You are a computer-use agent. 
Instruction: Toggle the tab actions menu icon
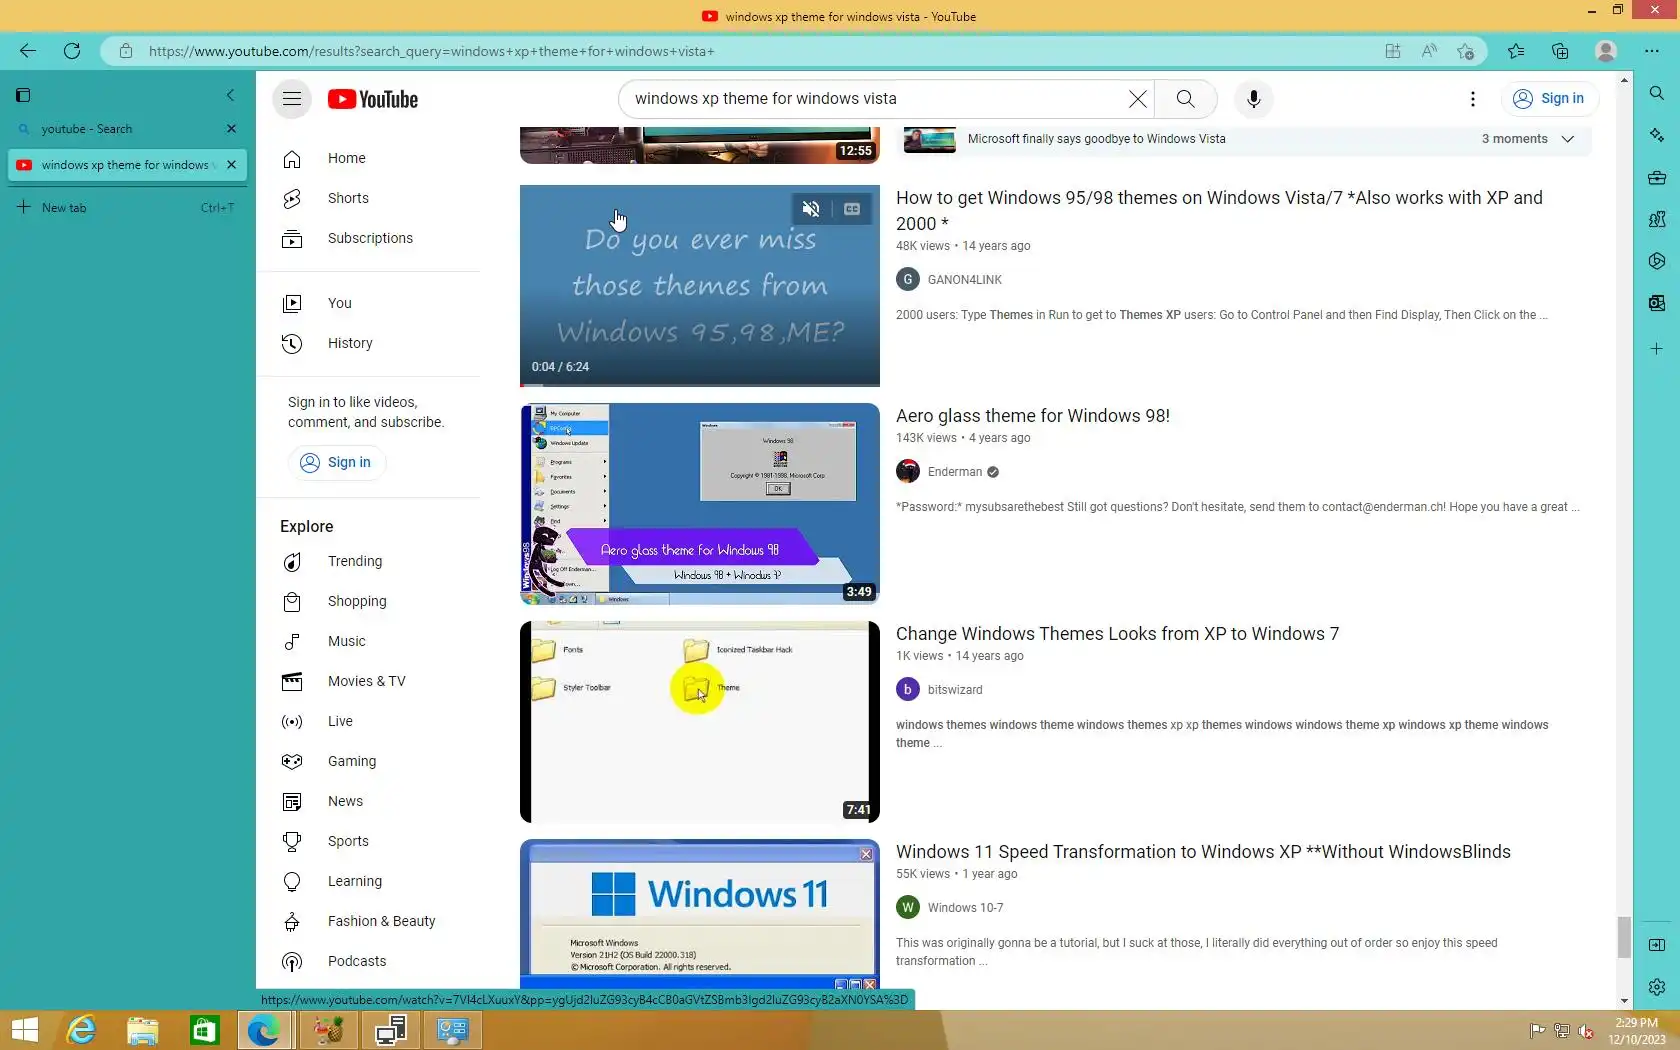point(23,95)
